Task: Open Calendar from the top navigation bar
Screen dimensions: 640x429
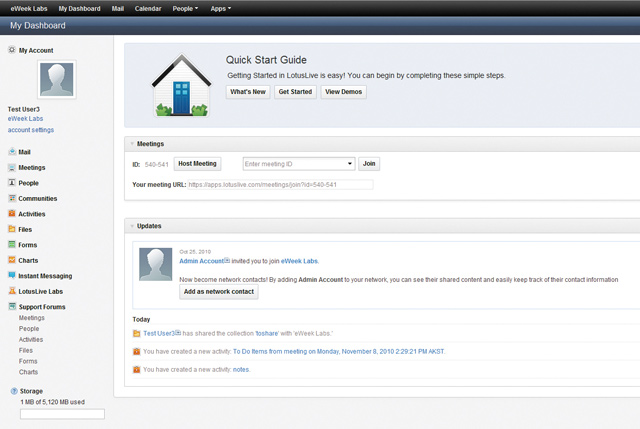Action: point(148,8)
